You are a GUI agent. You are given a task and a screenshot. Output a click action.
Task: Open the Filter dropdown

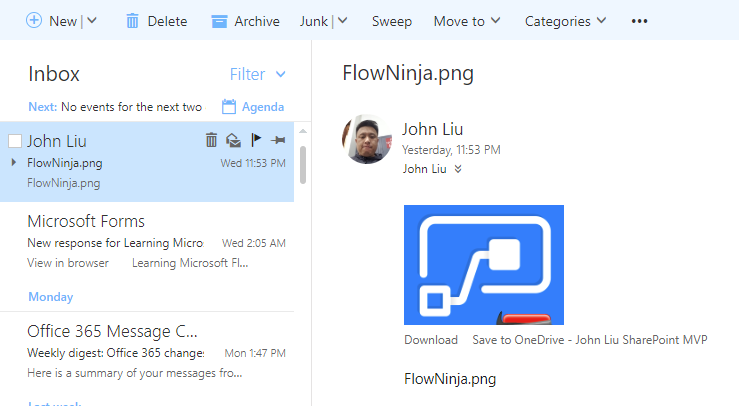pyautogui.click(x=257, y=74)
